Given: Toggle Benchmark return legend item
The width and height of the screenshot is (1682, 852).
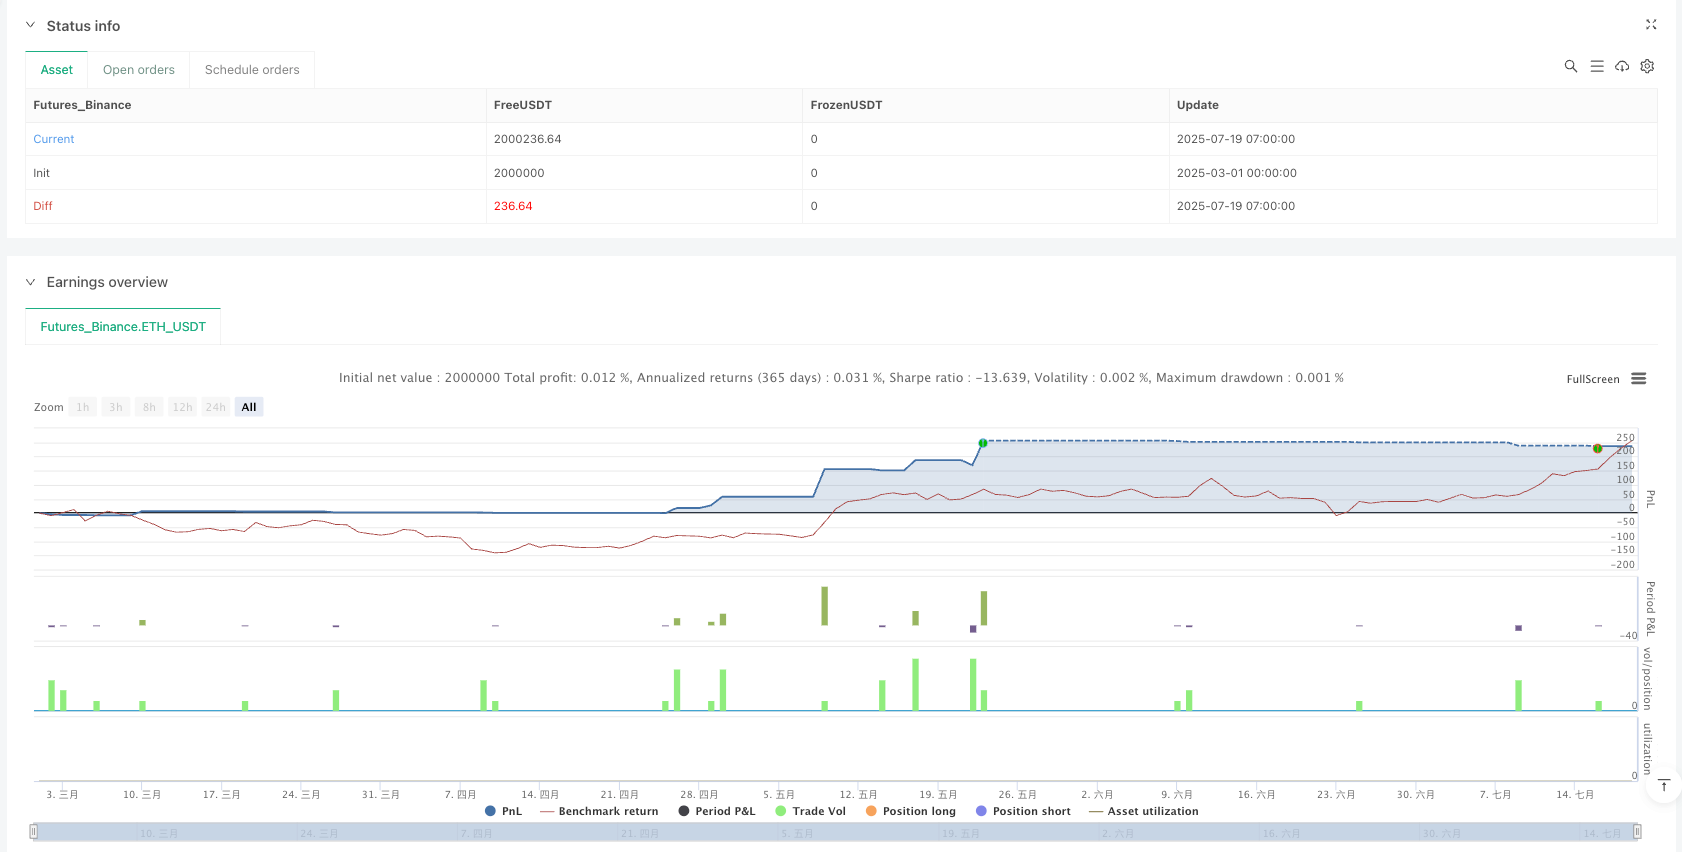Looking at the screenshot, I should (599, 811).
